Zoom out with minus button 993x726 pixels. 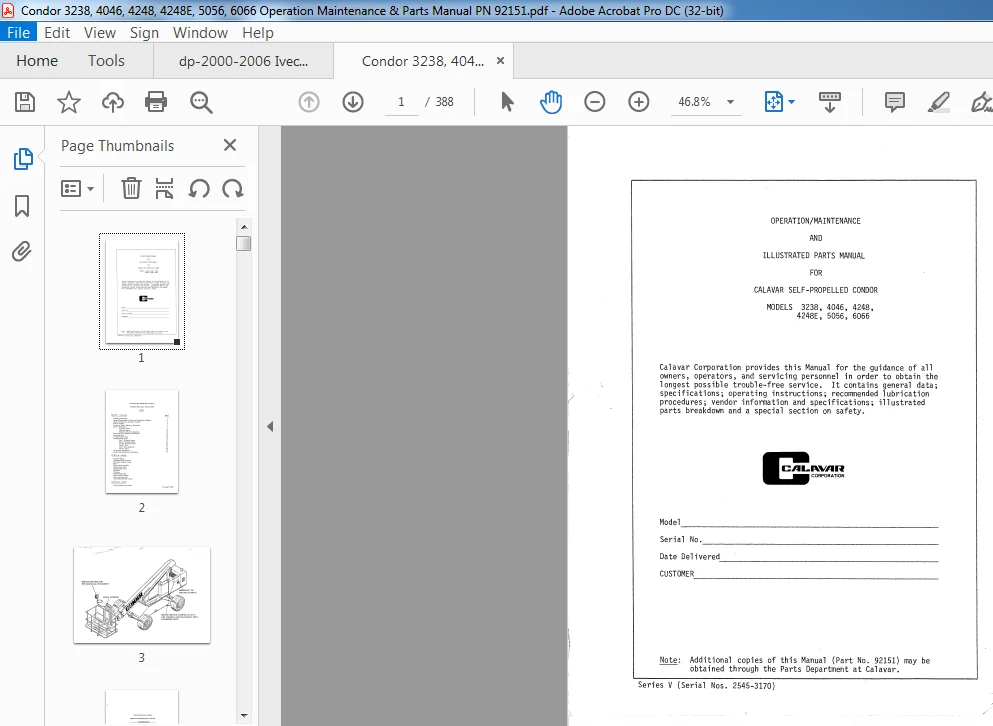tap(595, 102)
